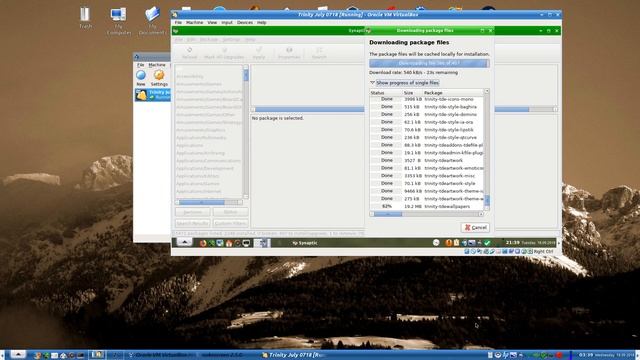Click Mark All Upgrades toolbar icon
This screenshot has width=640, height=360.
(224, 53)
